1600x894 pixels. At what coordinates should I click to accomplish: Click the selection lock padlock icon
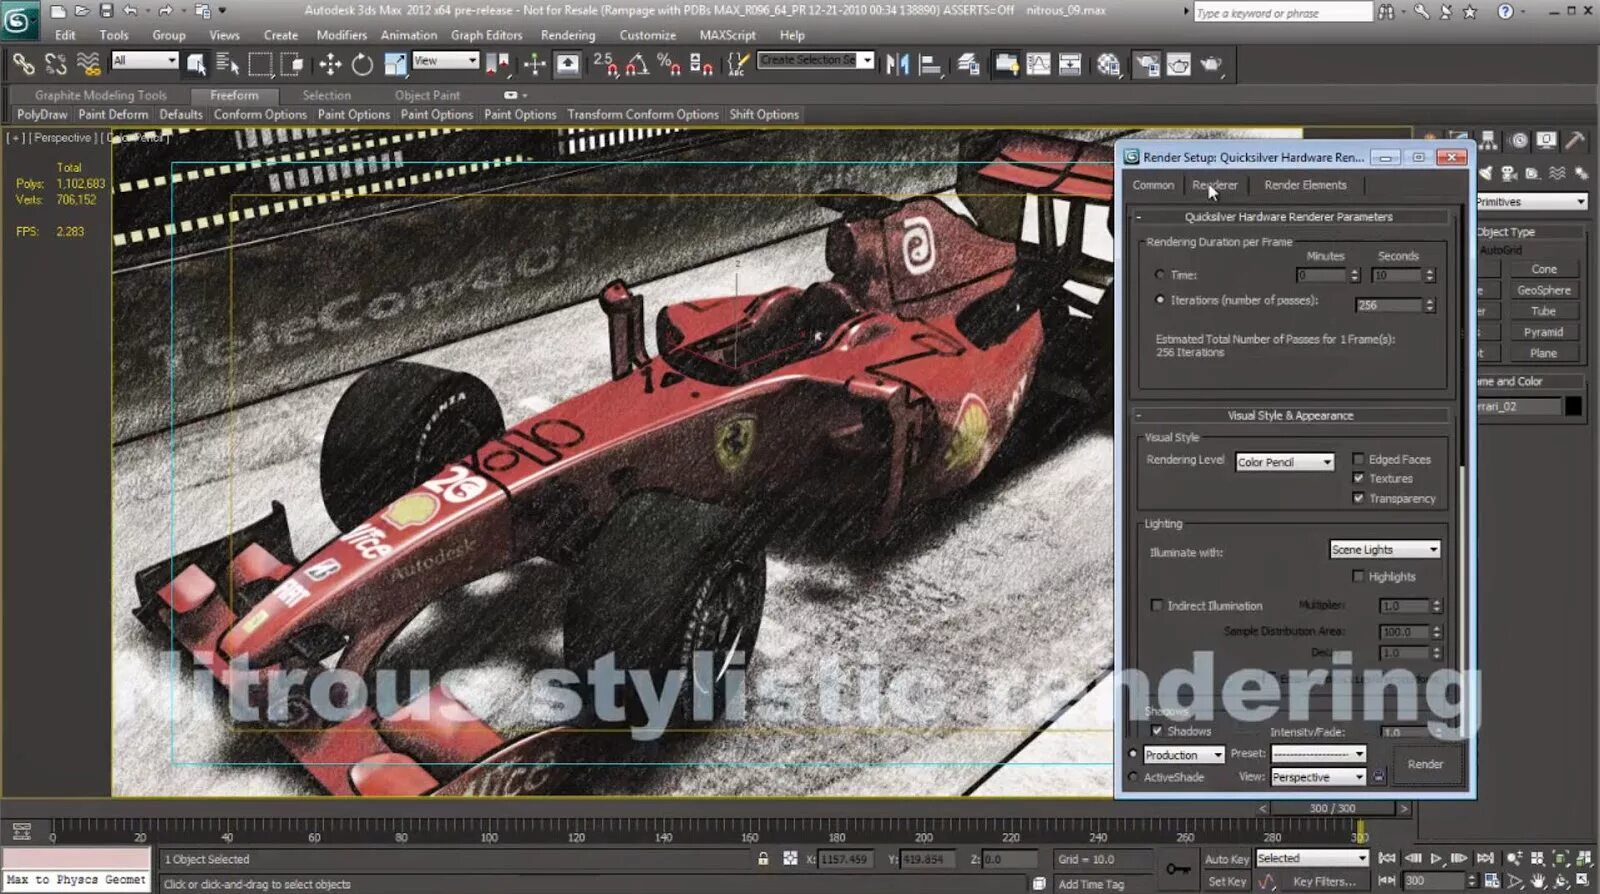point(763,858)
